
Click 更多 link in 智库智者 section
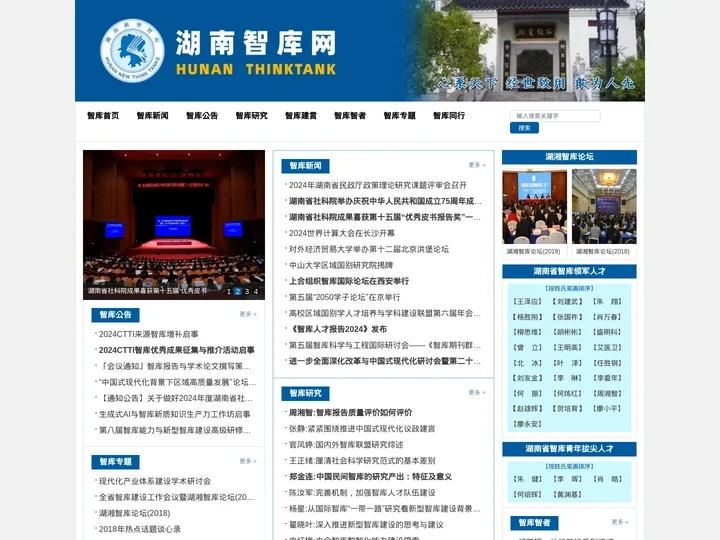(x=620, y=522)
